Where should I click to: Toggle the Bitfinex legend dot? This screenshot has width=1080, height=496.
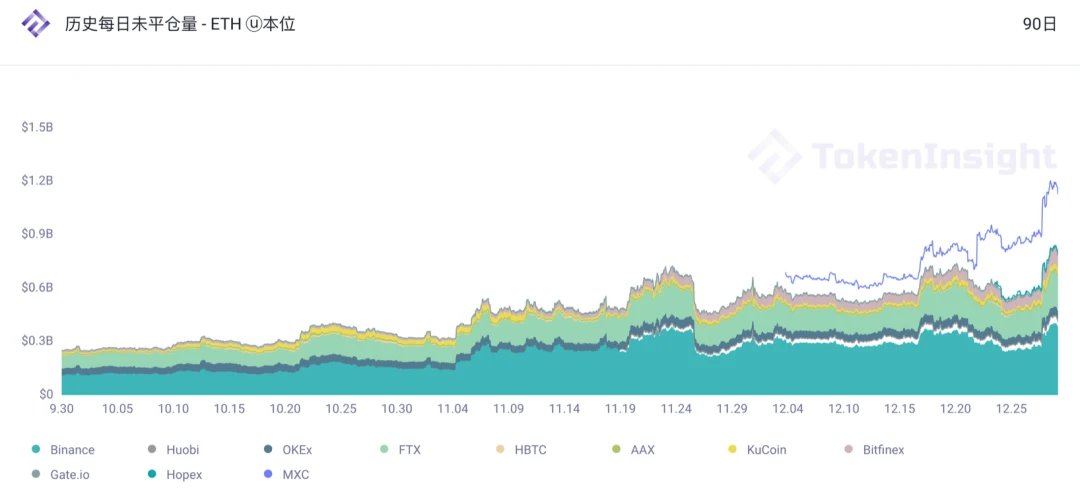[x=849, y=450]
